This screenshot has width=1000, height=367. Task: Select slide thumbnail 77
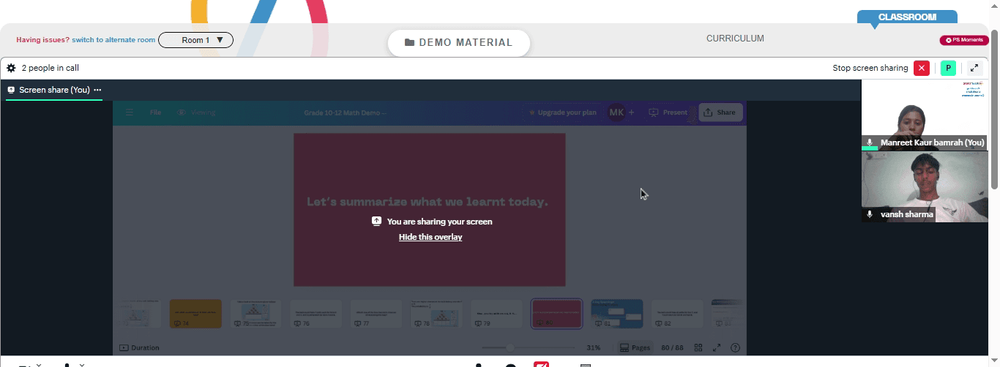(376, 313)
